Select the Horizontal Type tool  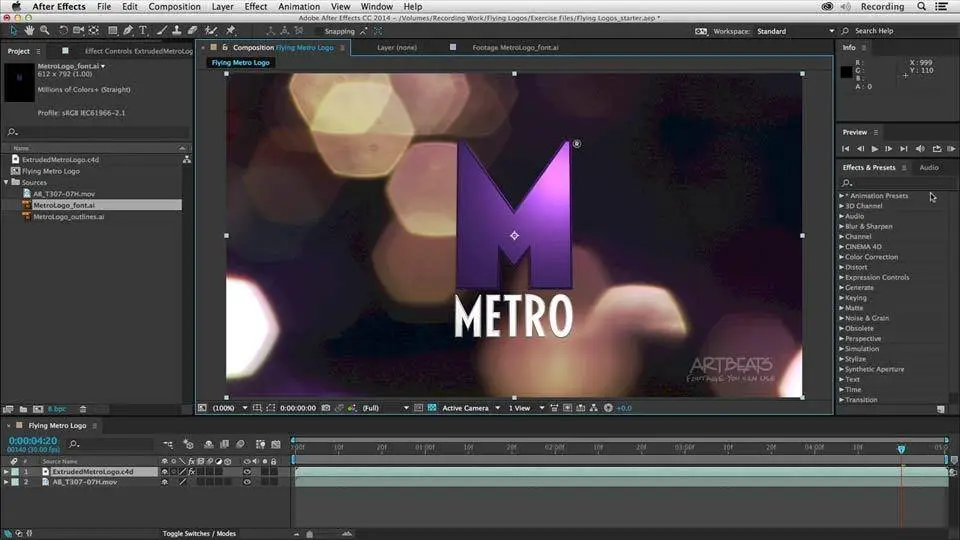(x=143, y=31)
